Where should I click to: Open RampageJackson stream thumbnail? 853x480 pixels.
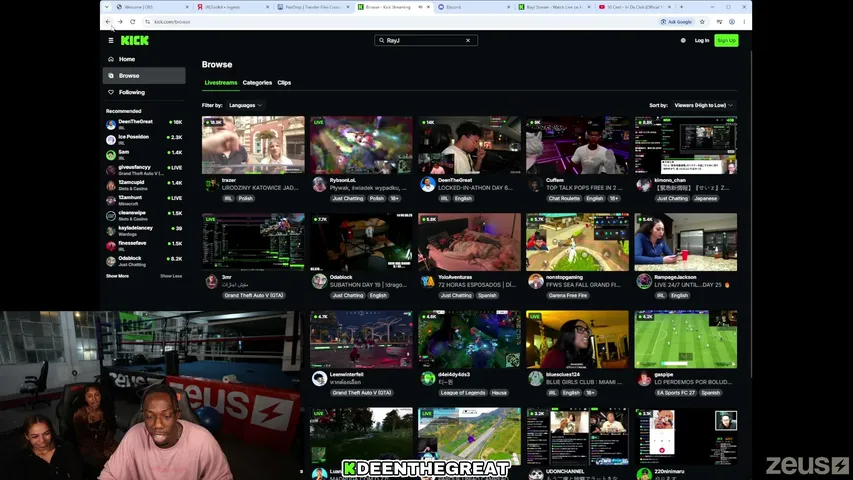685,242
